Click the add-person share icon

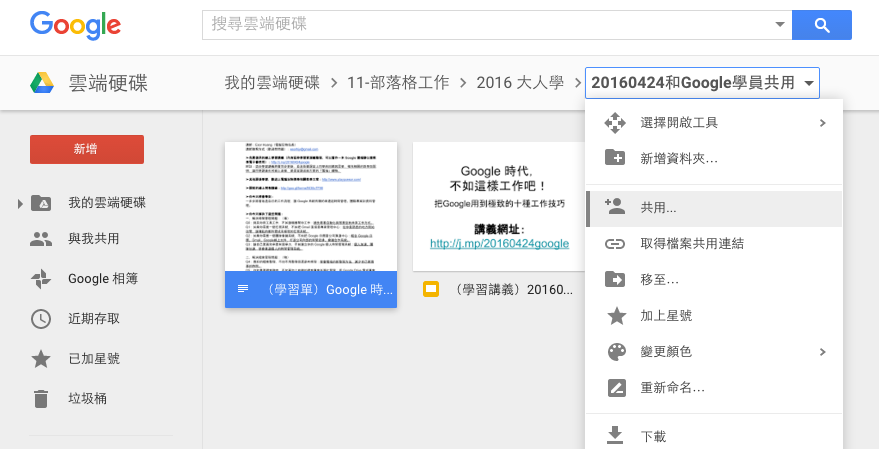615,206
